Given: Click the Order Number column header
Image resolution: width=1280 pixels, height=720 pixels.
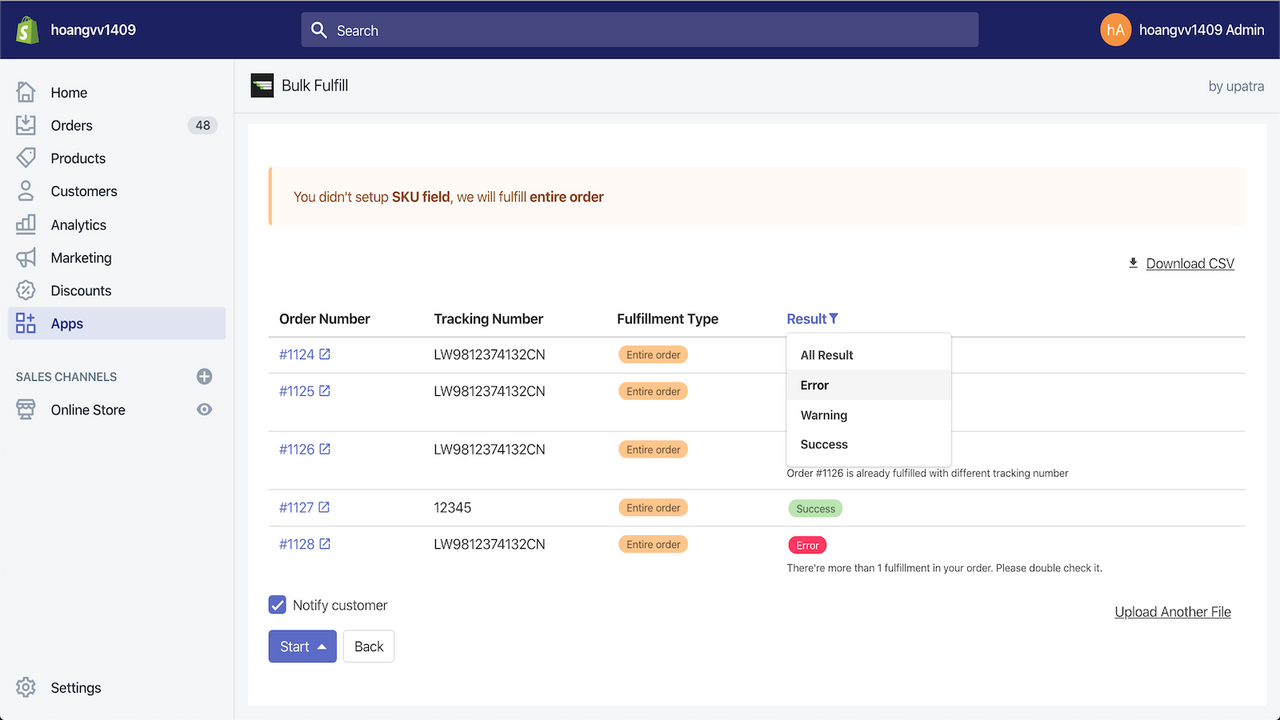Looking at the screenshot, I should click(x=325, y=319).
